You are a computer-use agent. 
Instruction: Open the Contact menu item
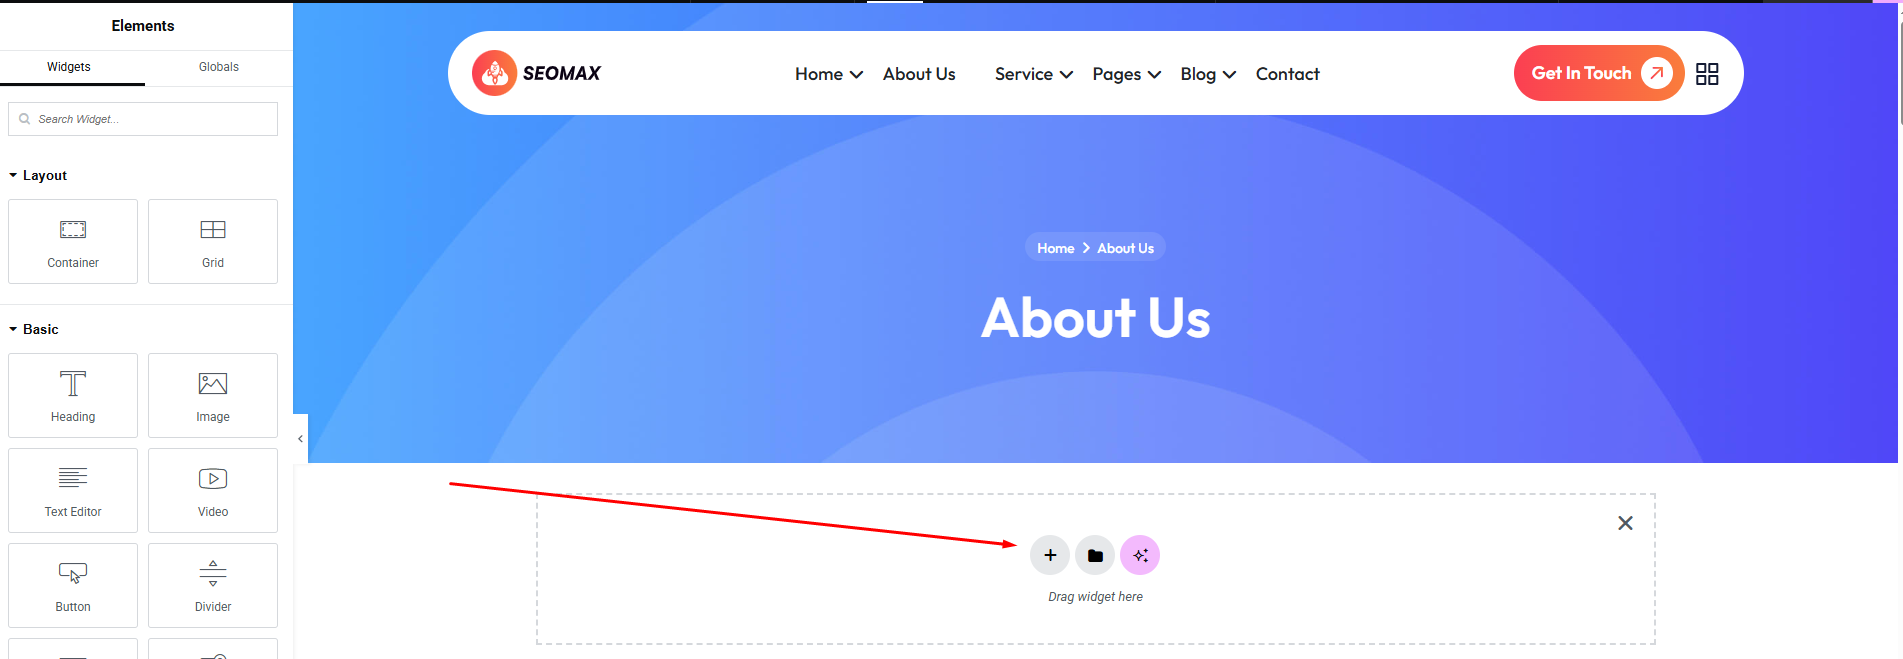point(1288,74)
